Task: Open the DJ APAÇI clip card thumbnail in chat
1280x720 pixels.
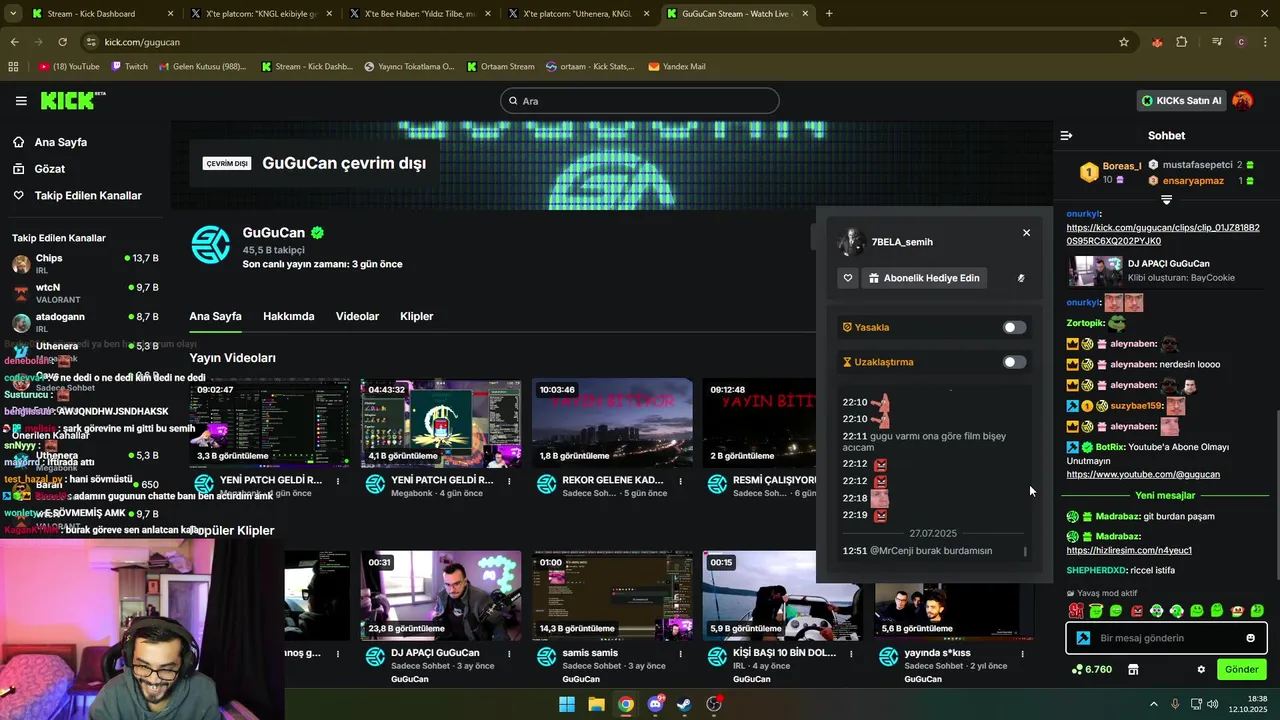Action: point(1094,271)
